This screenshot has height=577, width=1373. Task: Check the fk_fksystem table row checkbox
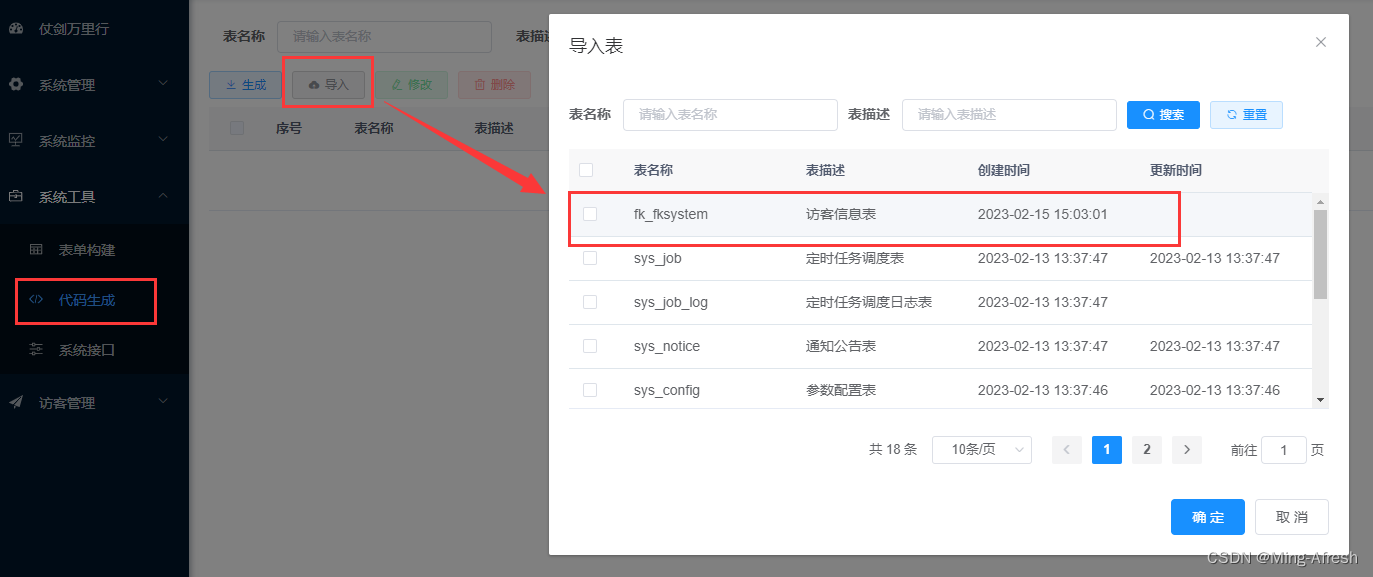click(x=590, y=214)
